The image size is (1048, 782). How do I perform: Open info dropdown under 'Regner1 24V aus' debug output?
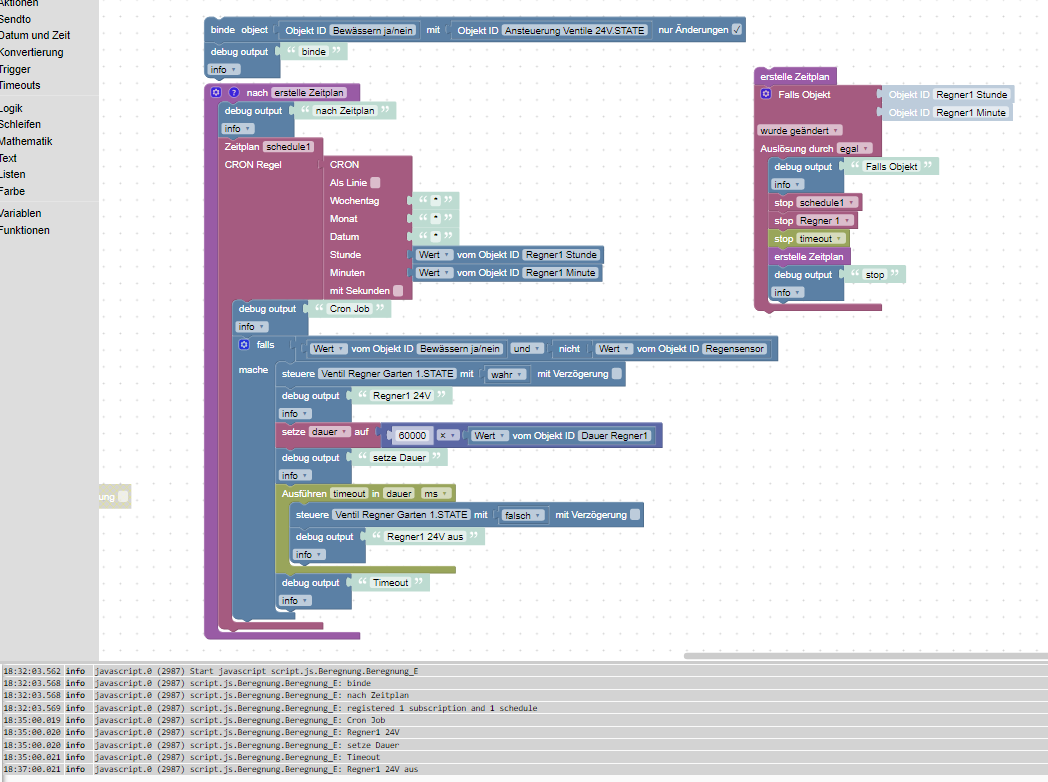coord(309,555)
